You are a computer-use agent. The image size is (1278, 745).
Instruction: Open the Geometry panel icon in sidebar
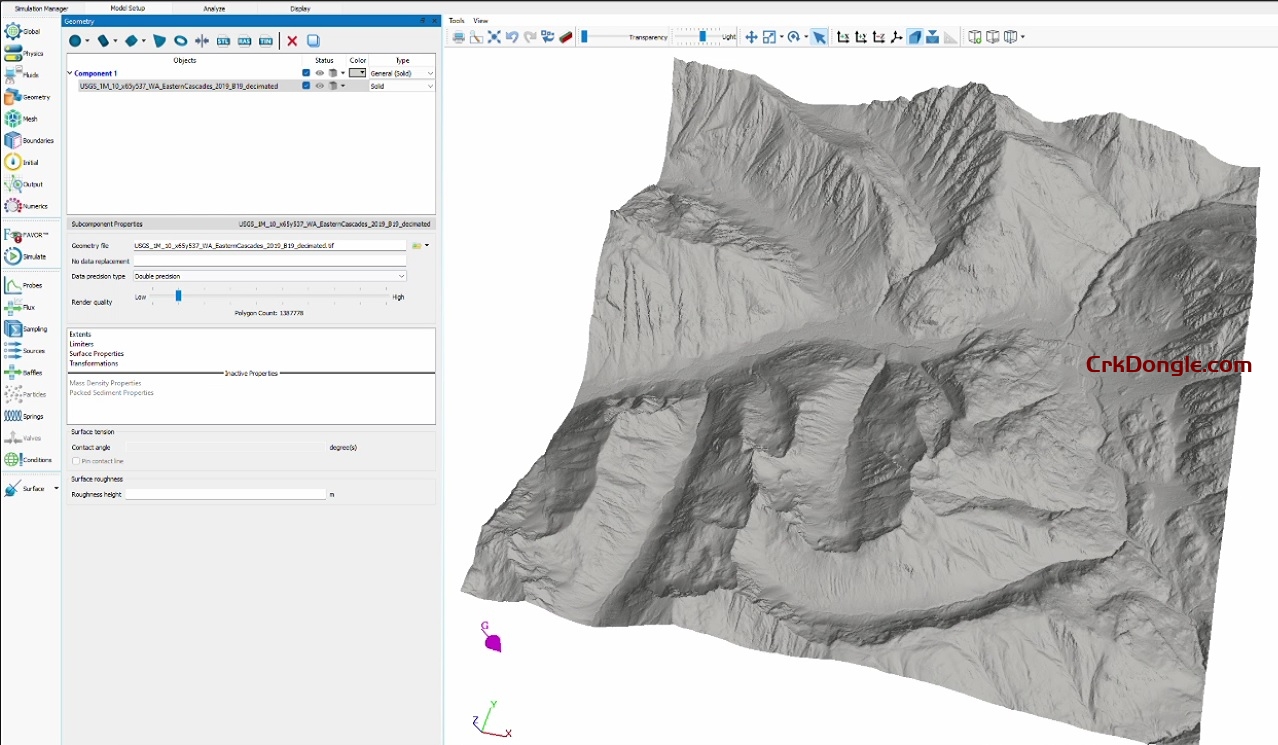[x=15, y=96]
